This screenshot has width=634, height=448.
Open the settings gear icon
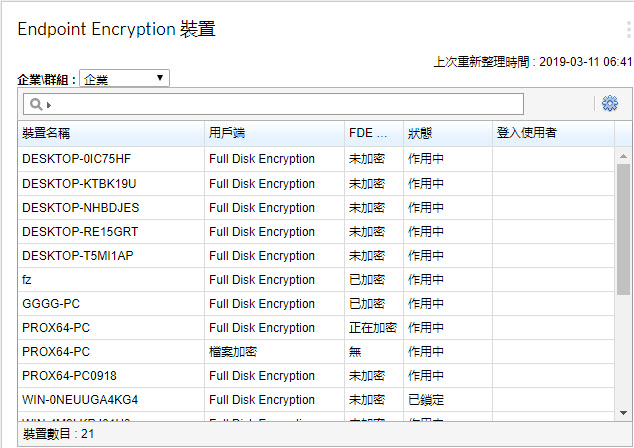610,104
